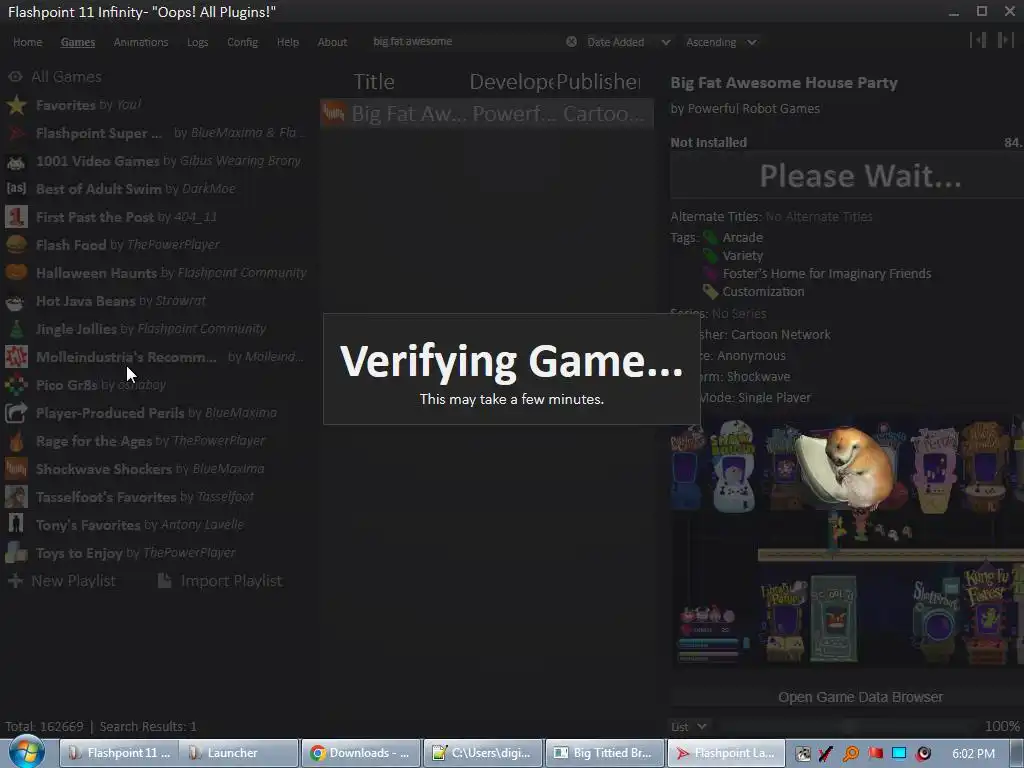
Task: Open the Games tab
Action: 78,42
